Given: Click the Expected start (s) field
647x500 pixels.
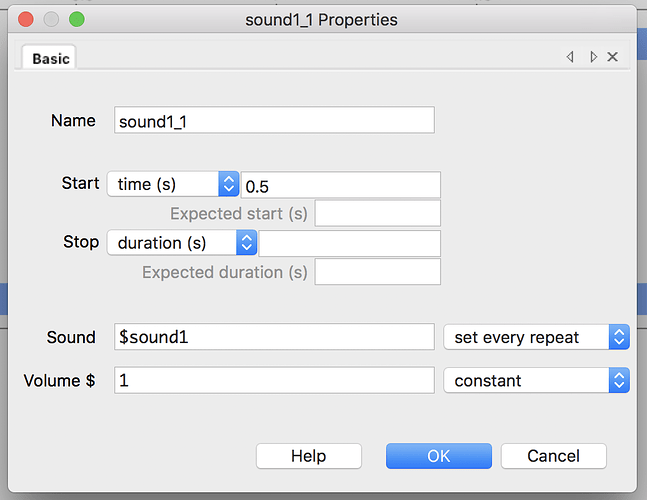Looking at the screenshot, I should pos(377,213).
